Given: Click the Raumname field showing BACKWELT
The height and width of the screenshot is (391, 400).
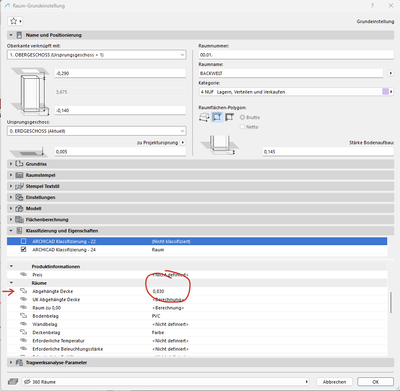Looking at the screenshot, I should tap(291, 73).
